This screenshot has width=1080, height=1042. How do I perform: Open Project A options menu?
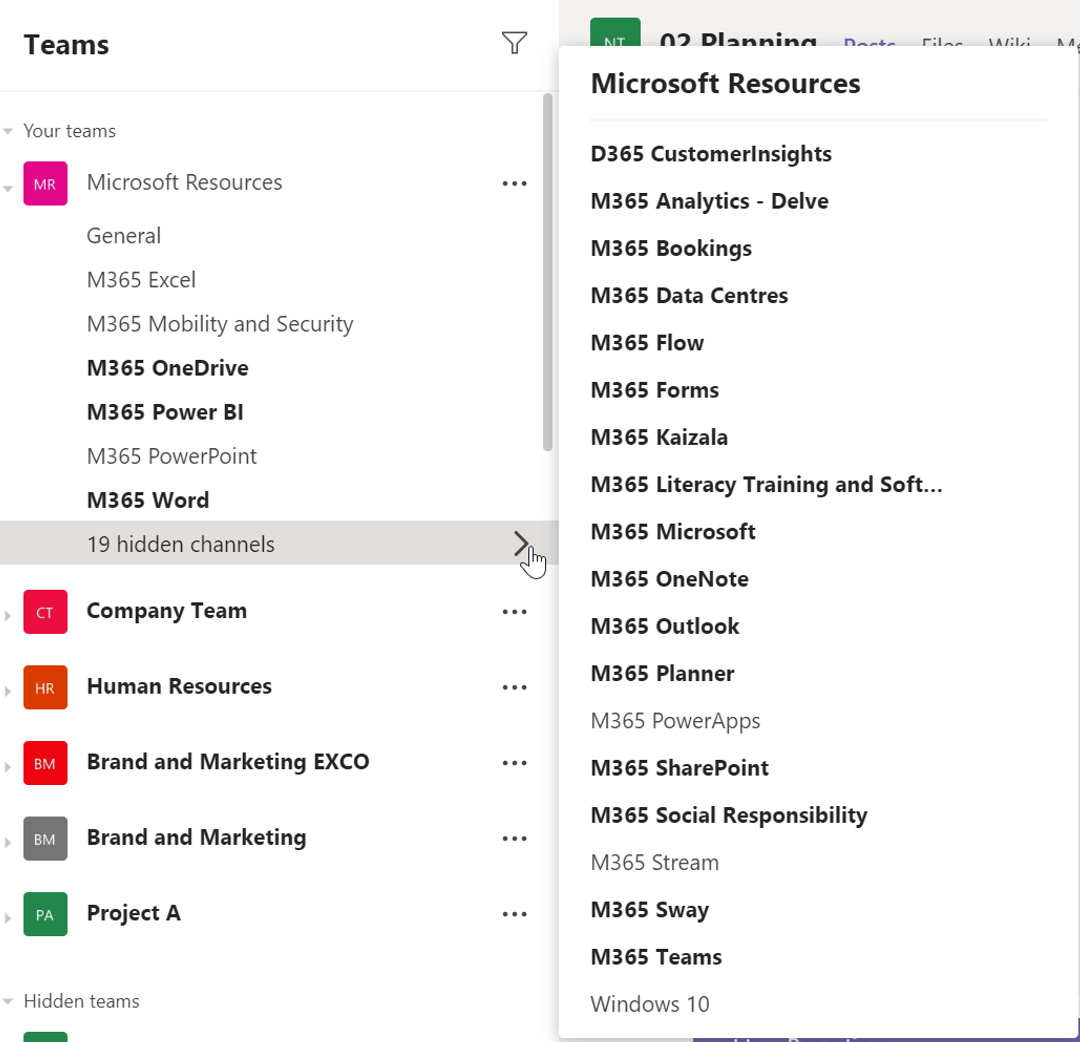click(514, 913)
